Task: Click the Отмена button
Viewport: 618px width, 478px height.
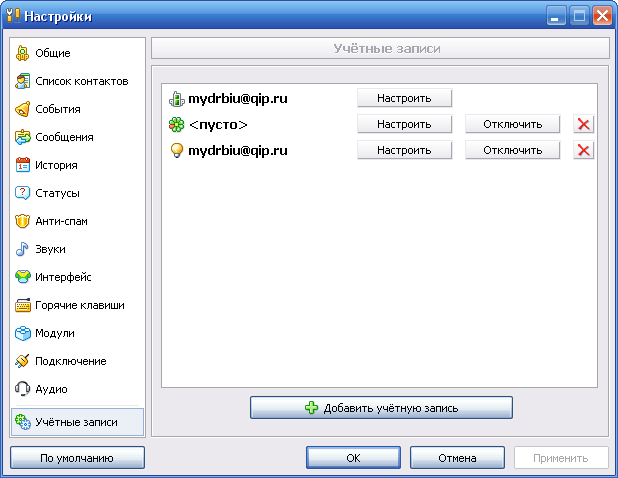Action: click(x=457, y=458)
